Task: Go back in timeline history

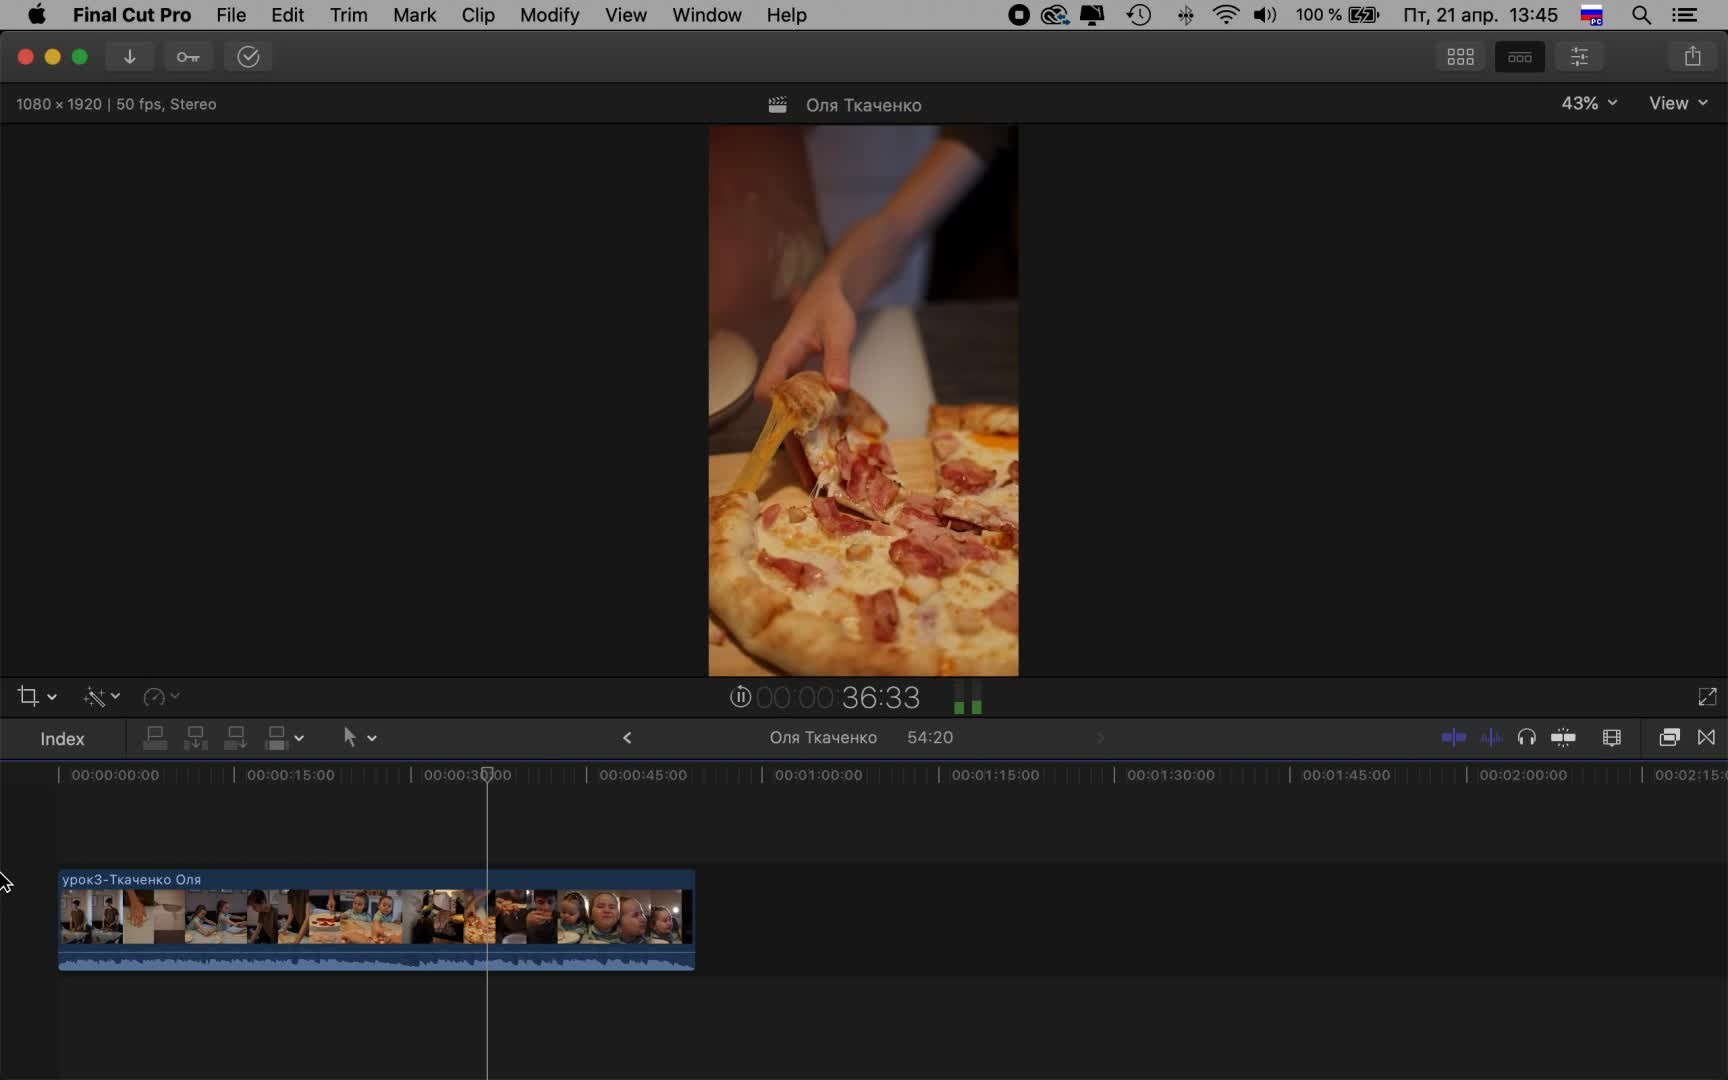Action: [627, 738]
